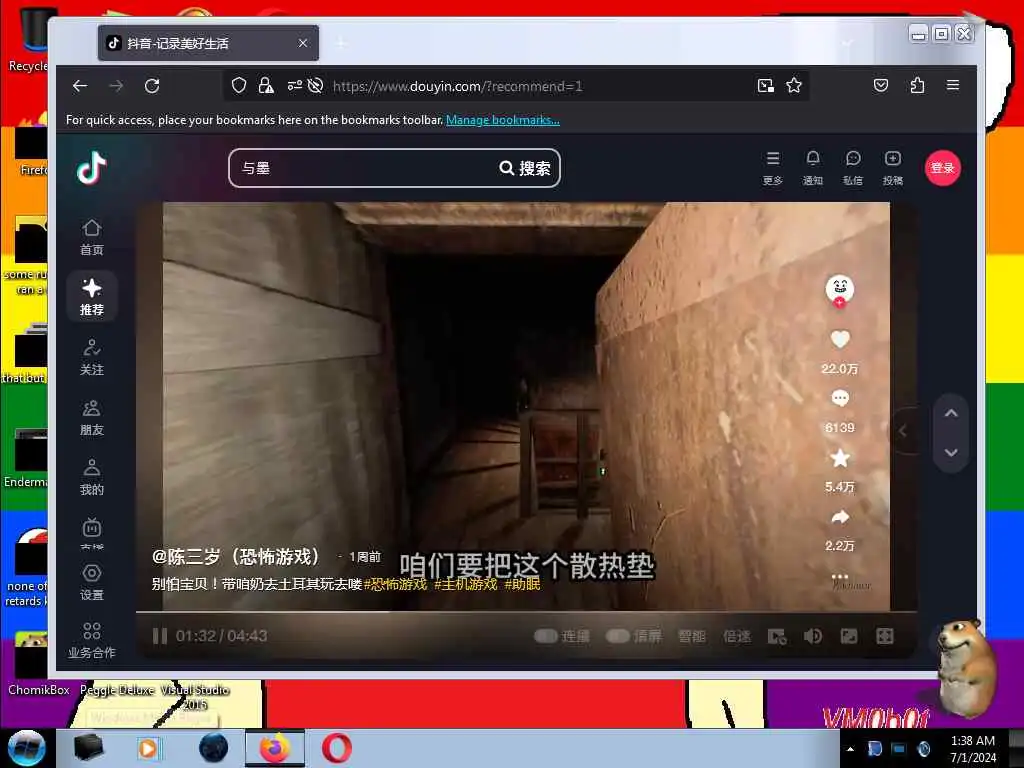Click the 投稿 upload icon
Screen dimensions: 1024x768
click(893, 168)
